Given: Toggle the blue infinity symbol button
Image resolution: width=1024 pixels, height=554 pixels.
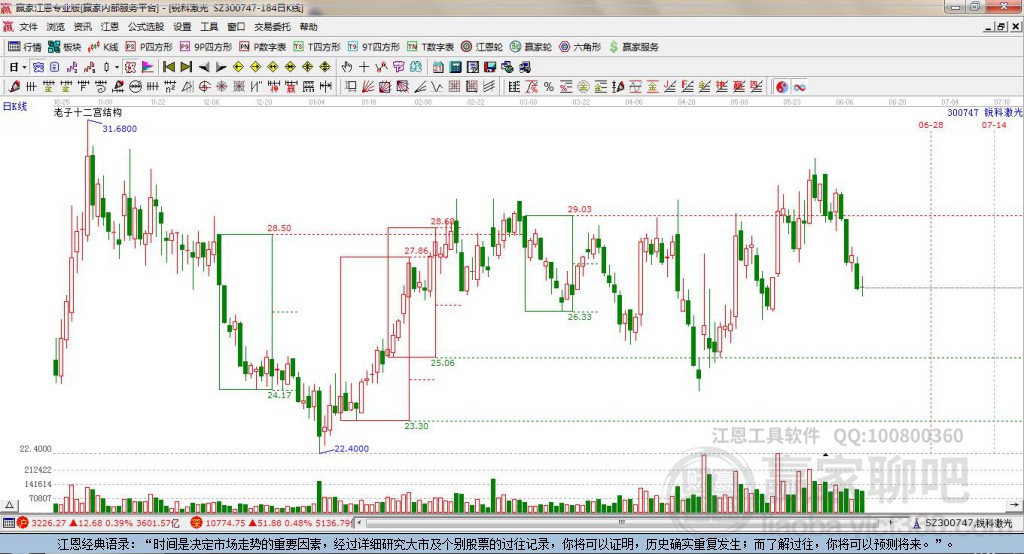Looking at the screenshot, I should [x=799, y=87].
